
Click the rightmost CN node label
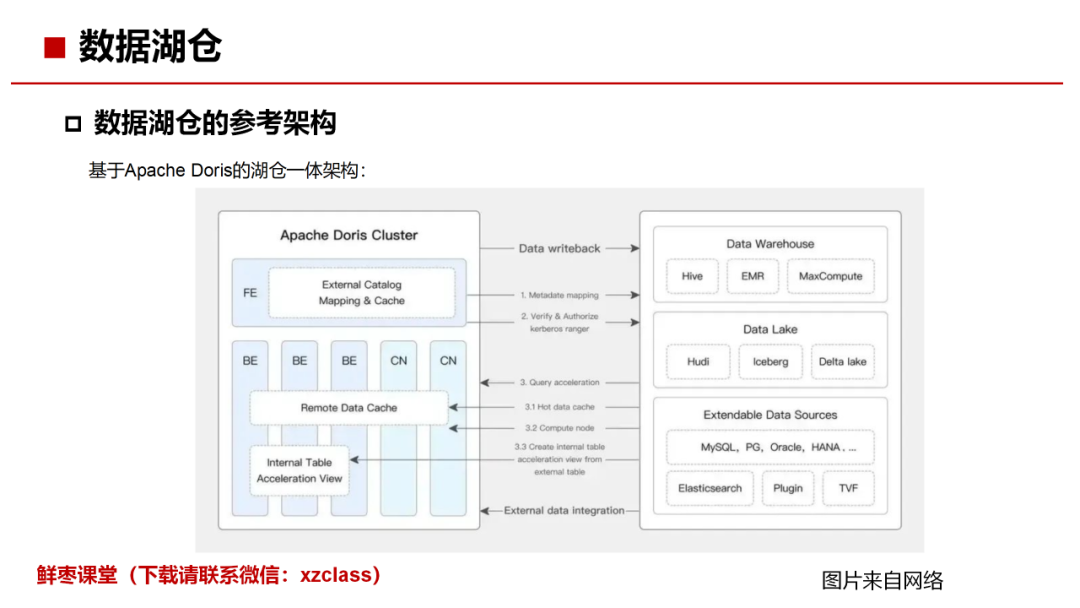tap(448, 360)
